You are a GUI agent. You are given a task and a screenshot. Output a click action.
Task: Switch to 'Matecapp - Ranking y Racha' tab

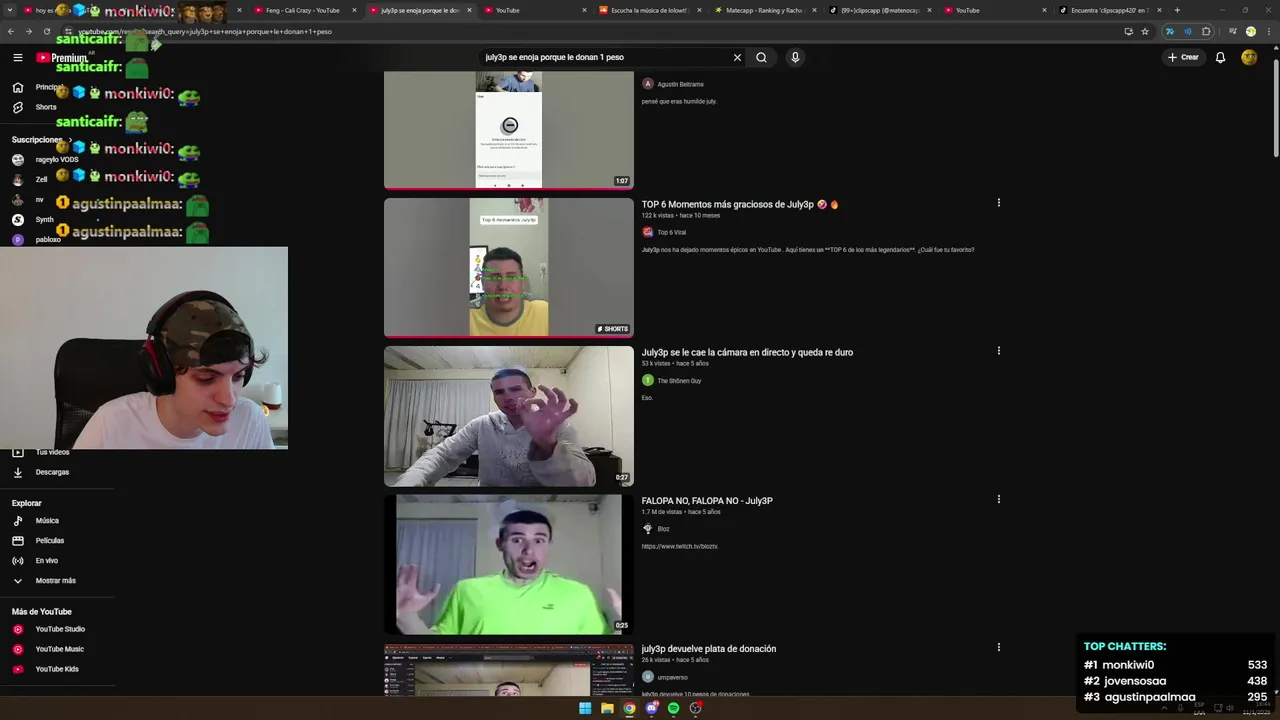click(763, 10)
